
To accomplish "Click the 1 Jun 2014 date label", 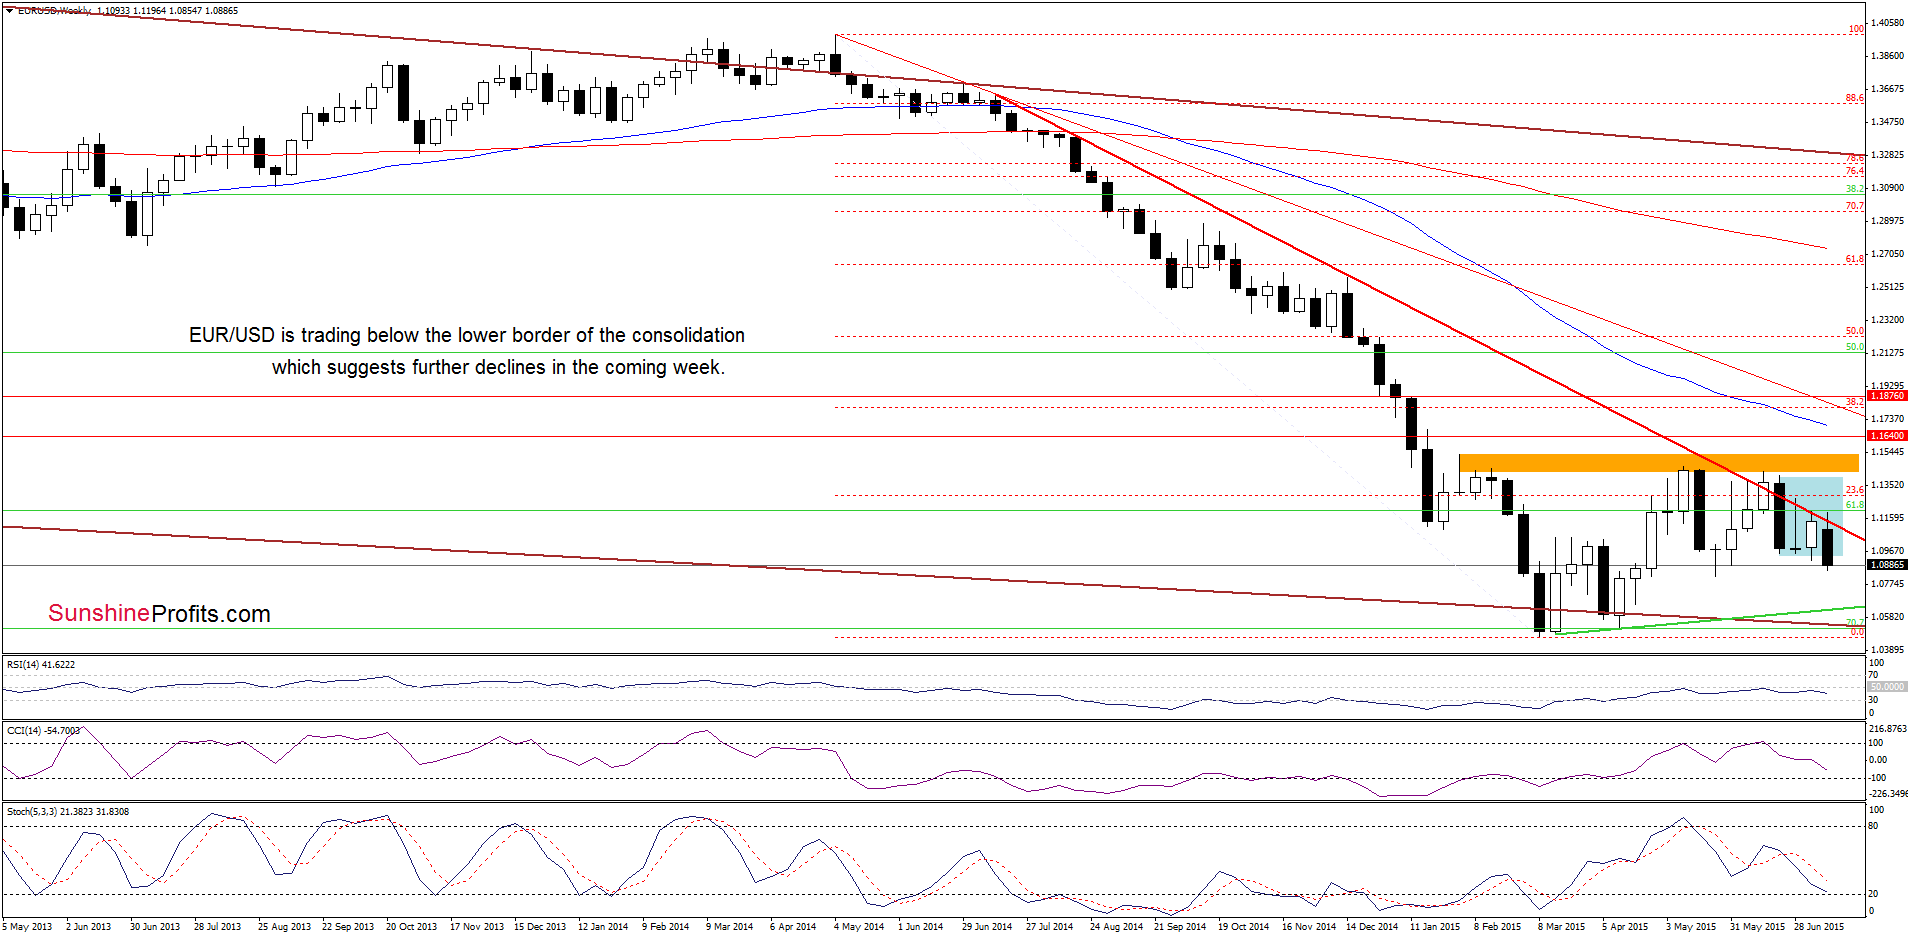I will pyautogui.click(x=921, y=927).
